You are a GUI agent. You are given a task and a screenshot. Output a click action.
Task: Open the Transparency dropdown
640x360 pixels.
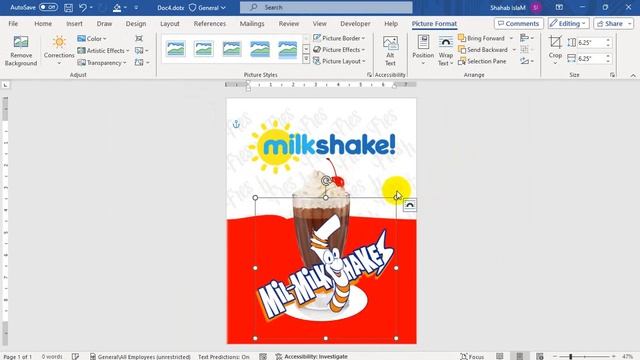(x=102, y=63)
